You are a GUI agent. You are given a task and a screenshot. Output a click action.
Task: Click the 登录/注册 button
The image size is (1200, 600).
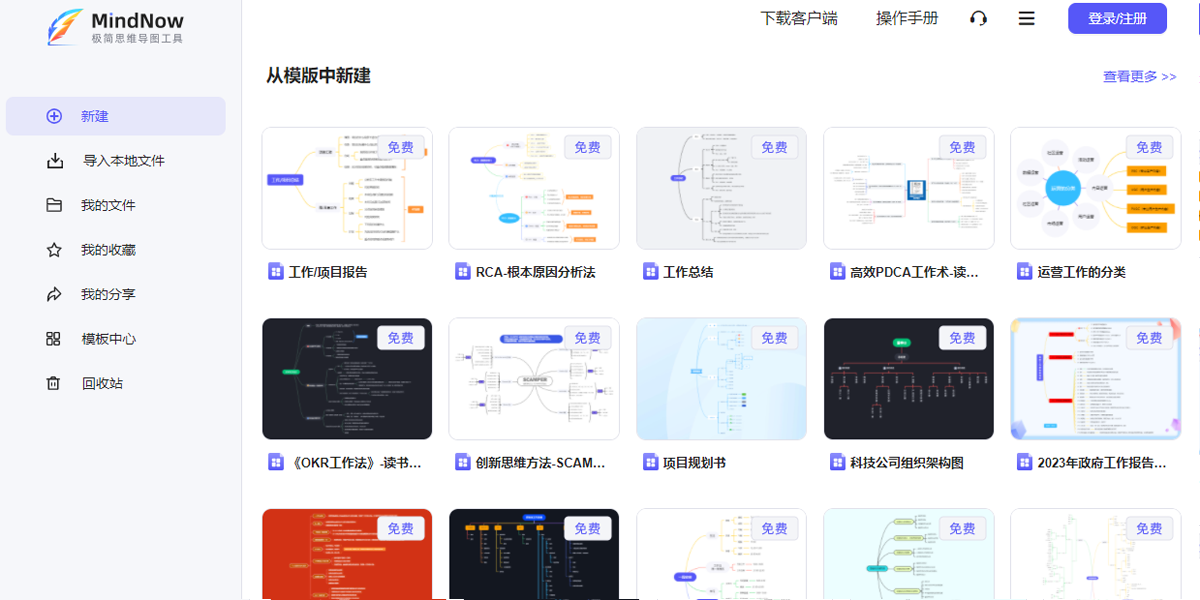click(x=1117, y=18)
